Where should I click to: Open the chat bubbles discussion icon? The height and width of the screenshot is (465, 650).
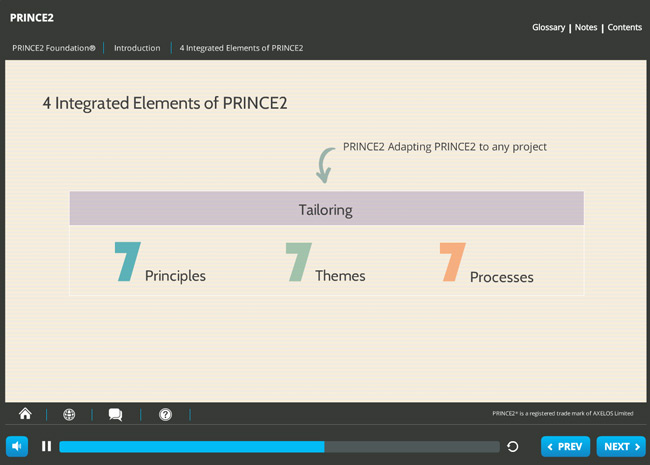(x=115, y=414)
